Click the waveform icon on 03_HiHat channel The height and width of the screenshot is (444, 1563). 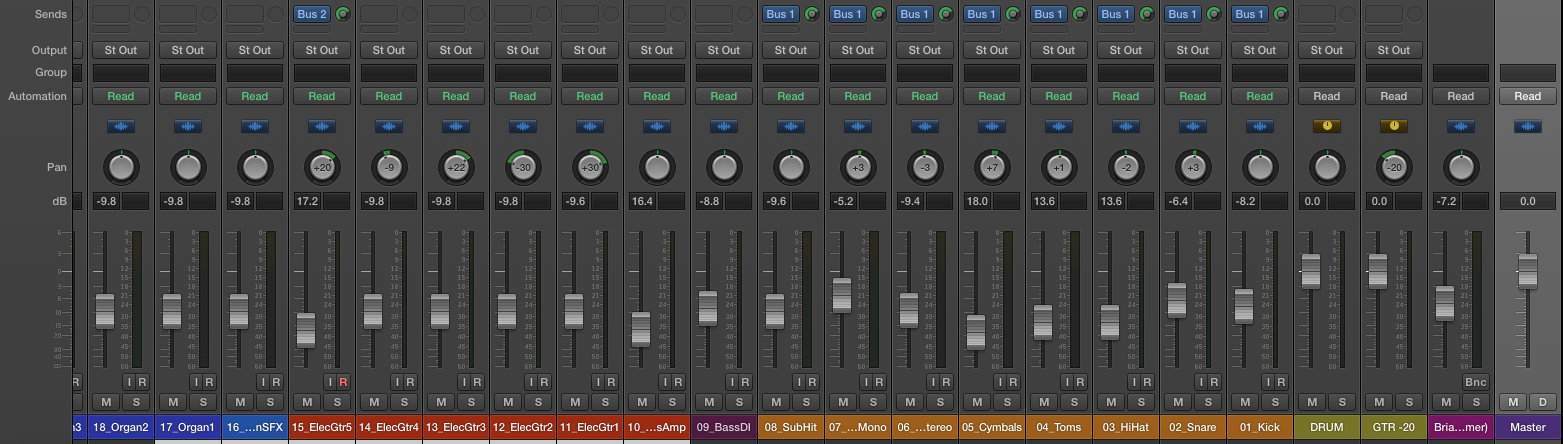tap(1126, 126)
